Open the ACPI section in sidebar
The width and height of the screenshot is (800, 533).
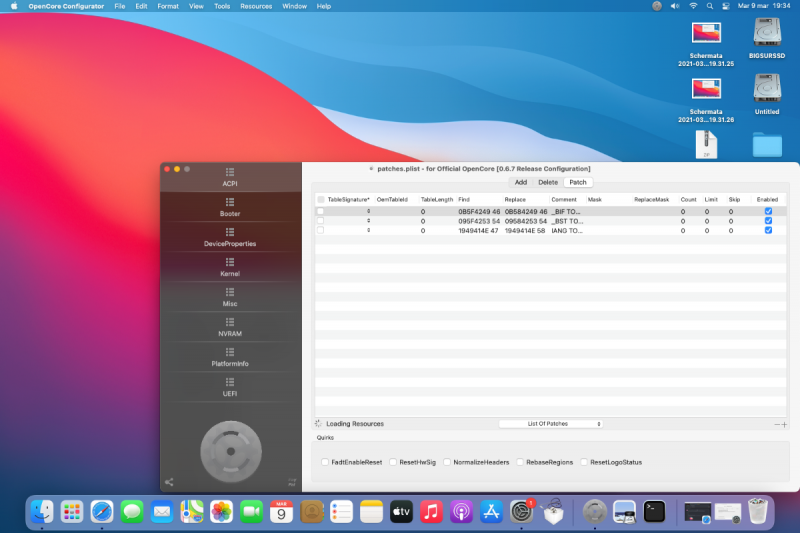click(x=230, y=178)
